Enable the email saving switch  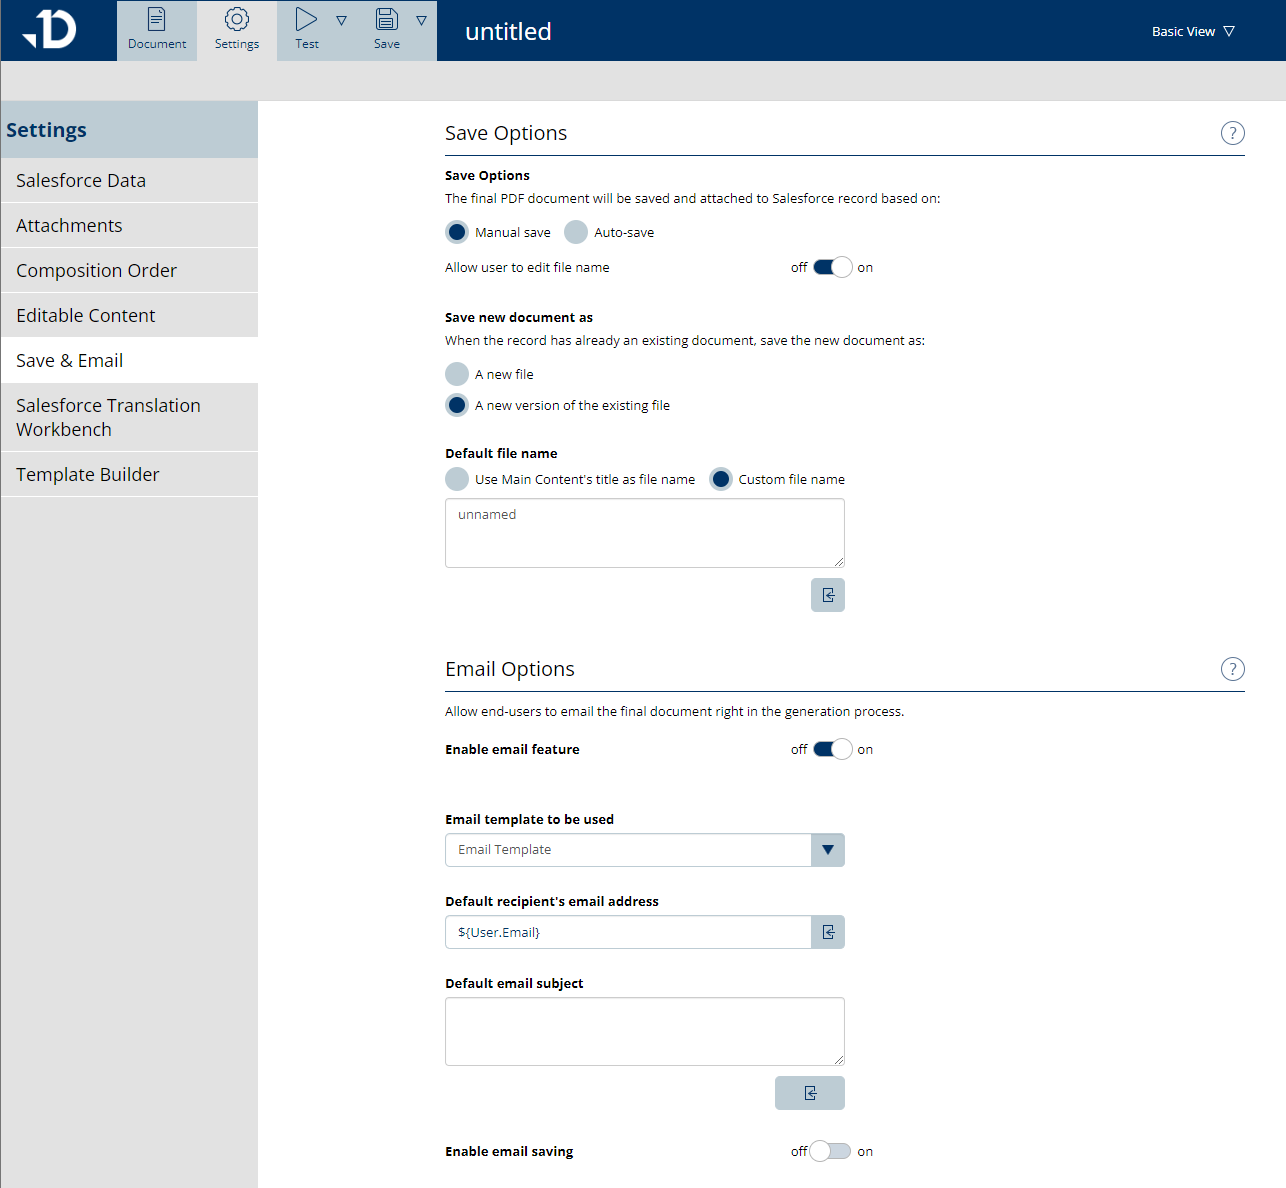(x=830, y=1151)
